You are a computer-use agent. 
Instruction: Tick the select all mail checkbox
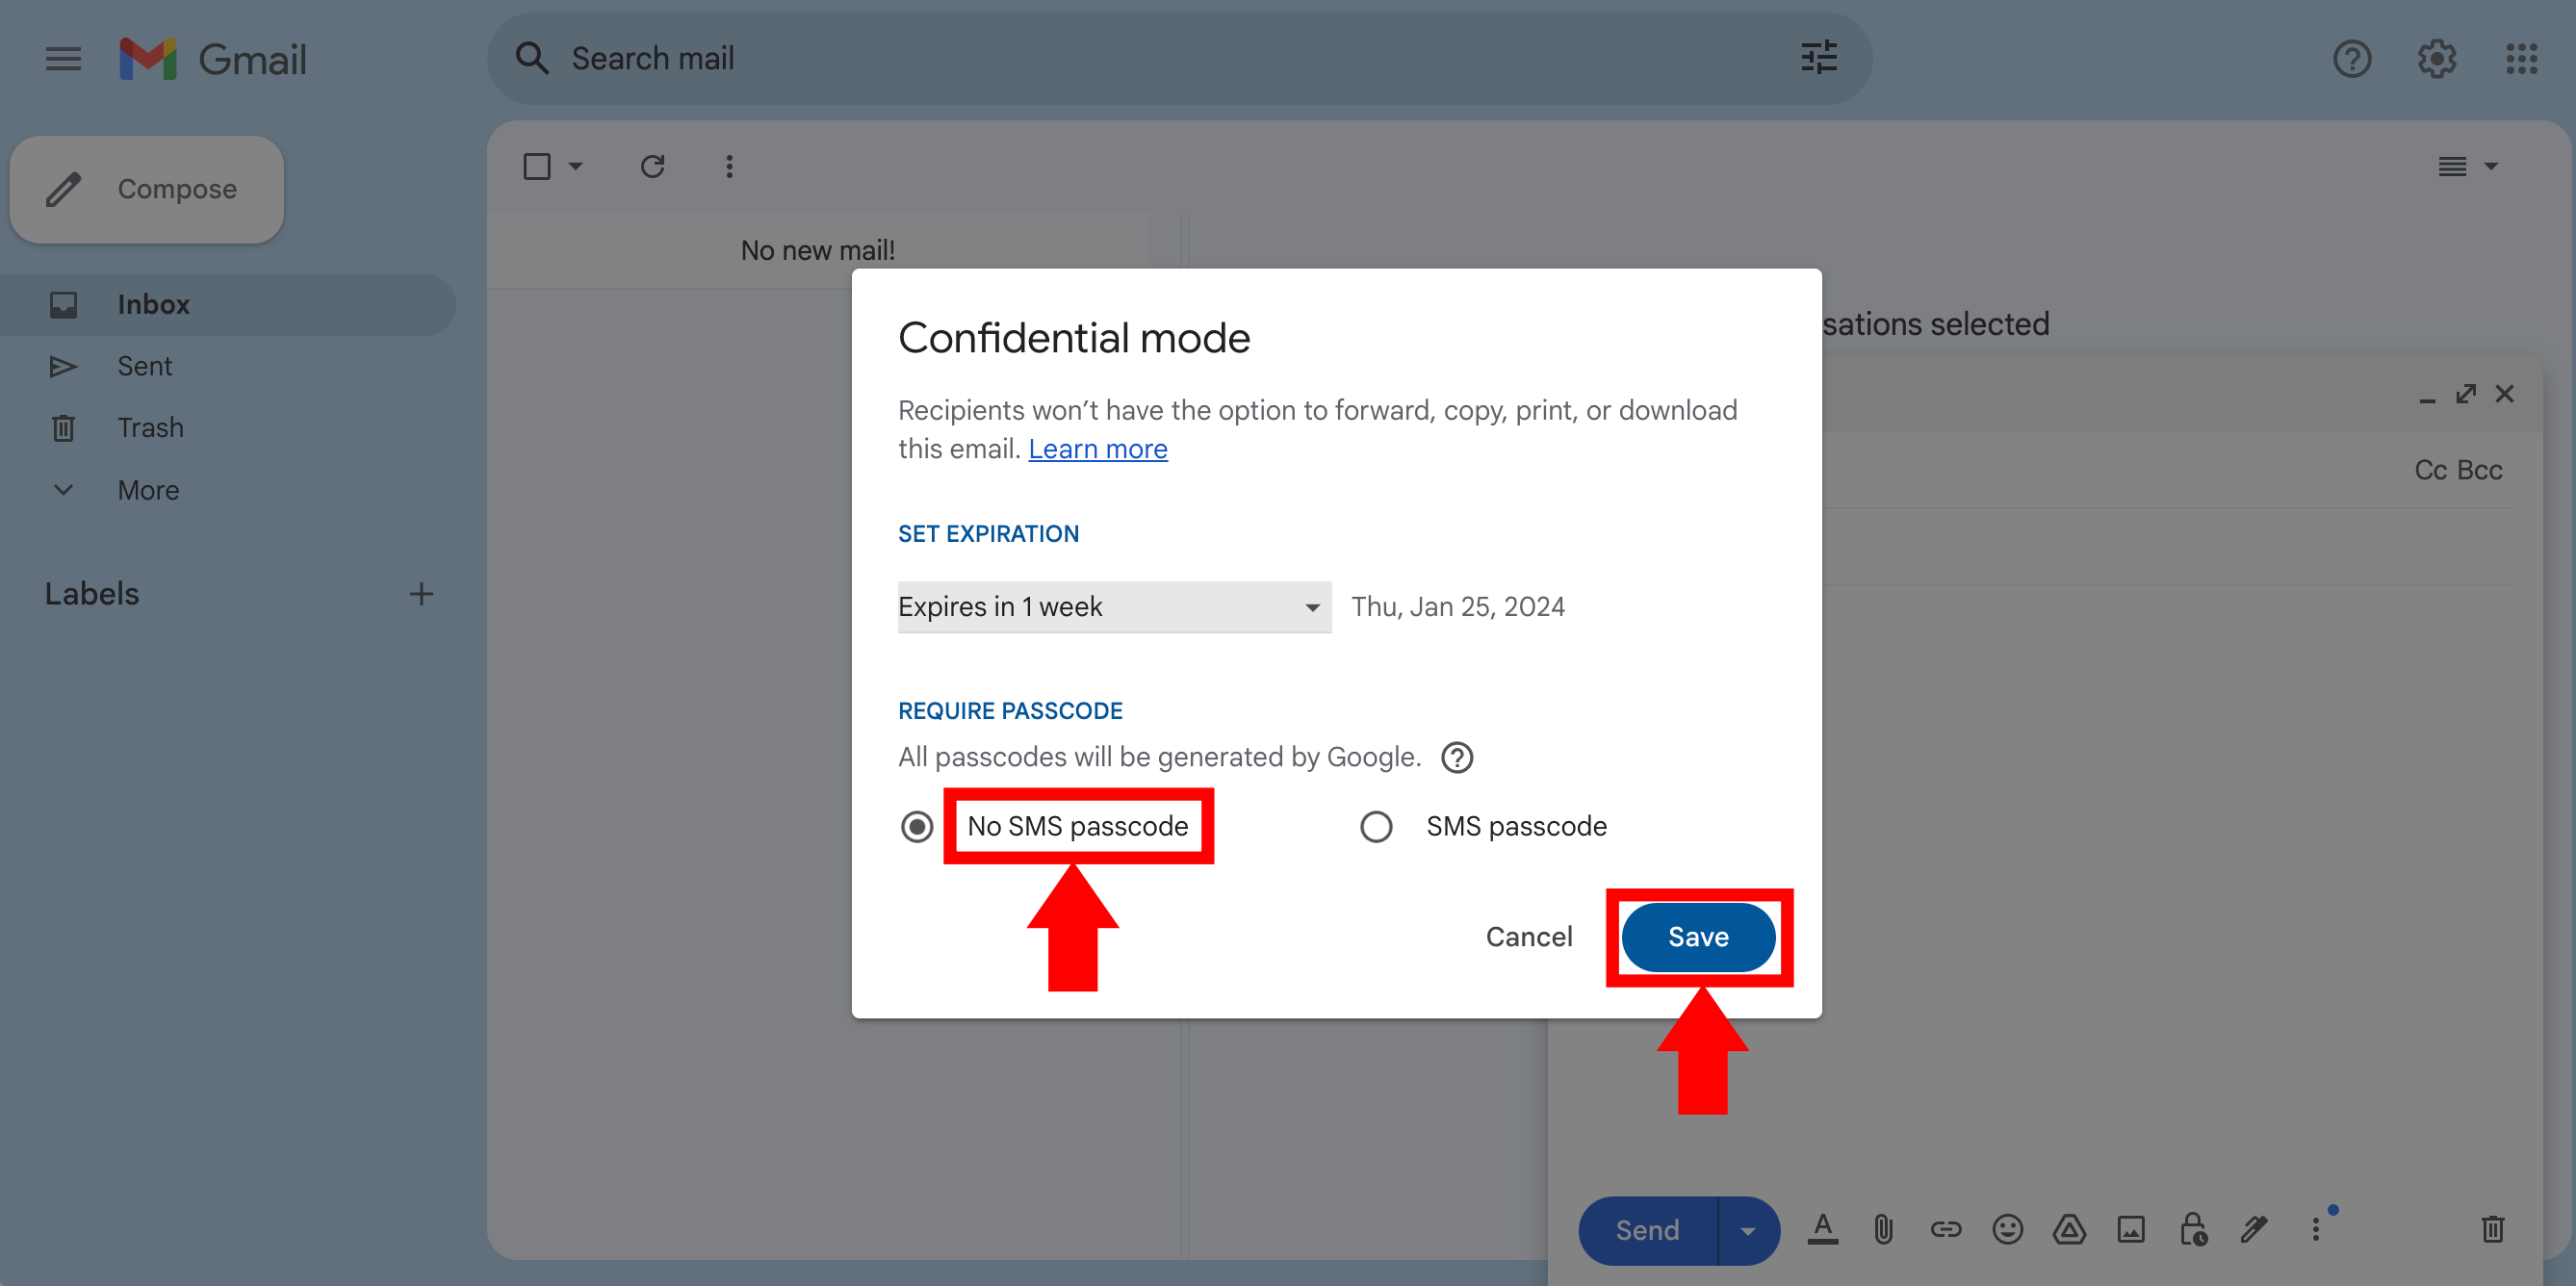point(537,166)
